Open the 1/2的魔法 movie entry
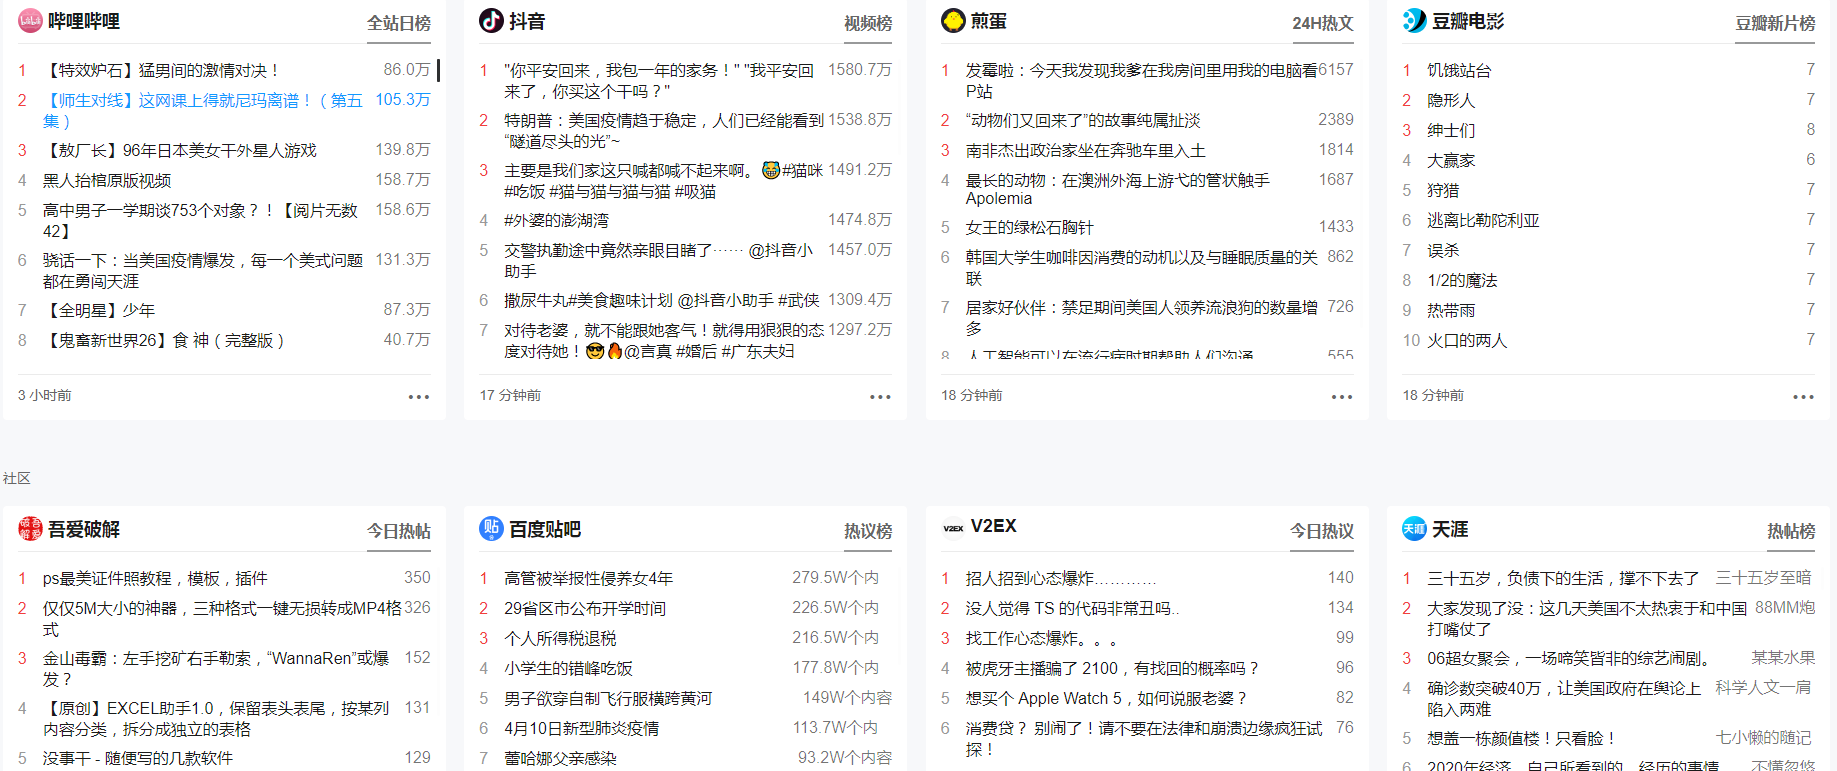Viewport: 1837px width, 771px height. pos(1462,280)
